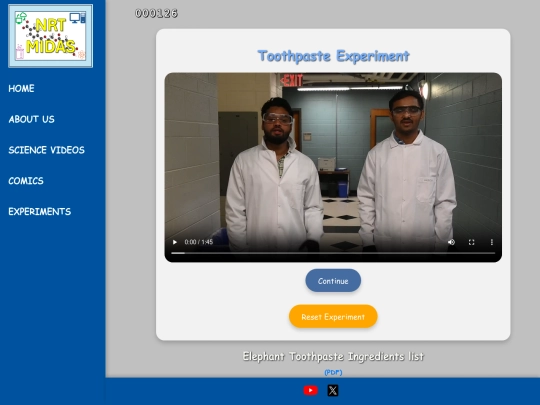Open the ingredients list PDF link

coord(333,372)
